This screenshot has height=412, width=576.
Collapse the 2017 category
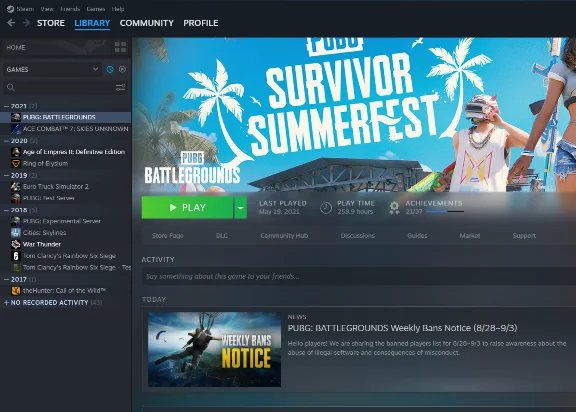pyautogui.click(x=6, y=279)
